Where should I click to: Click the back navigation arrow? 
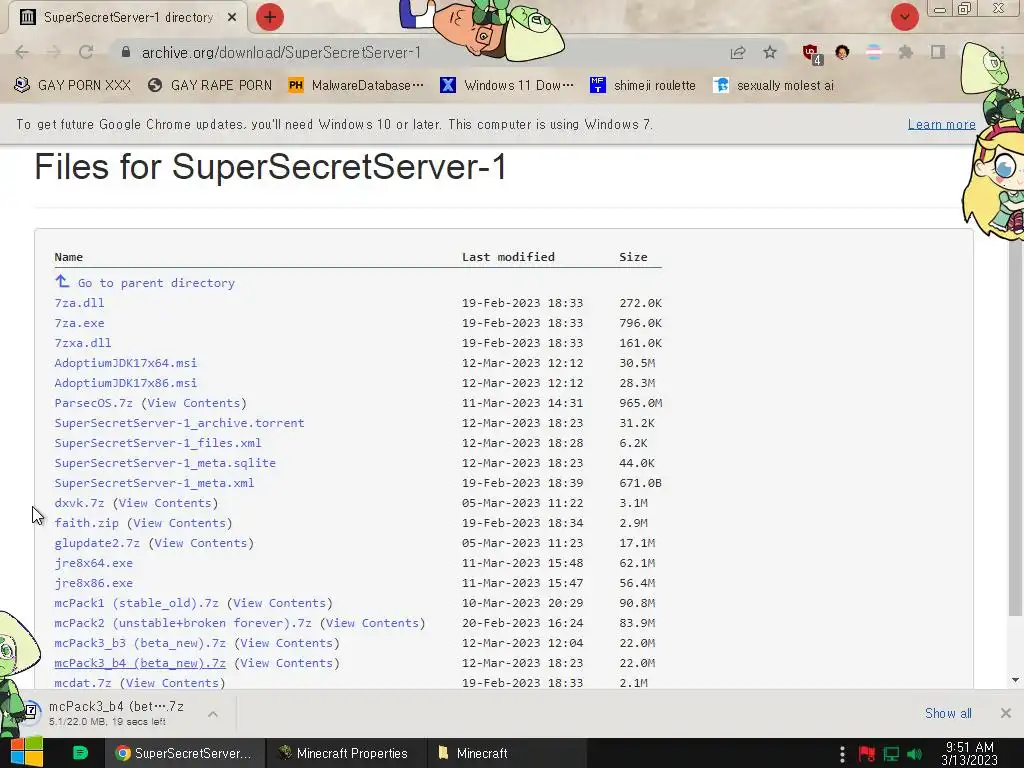[x=22, y=52]
